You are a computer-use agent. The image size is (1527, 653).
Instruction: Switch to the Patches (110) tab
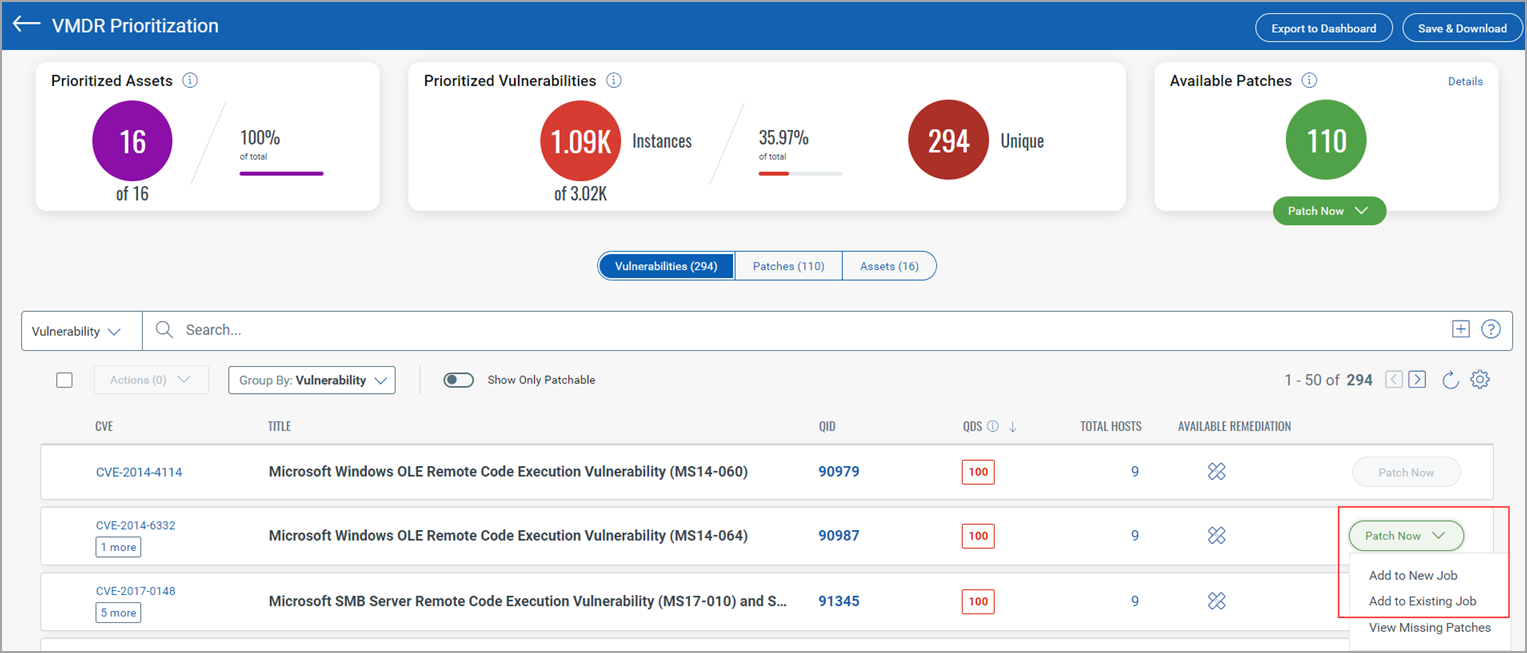pyautogui.click(x=788, y=265)
